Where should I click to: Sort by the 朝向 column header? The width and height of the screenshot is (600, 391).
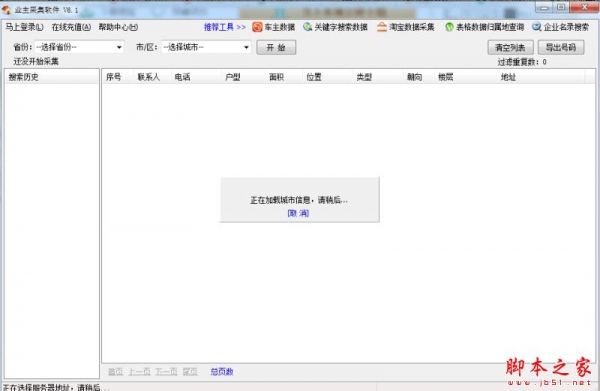419,77
